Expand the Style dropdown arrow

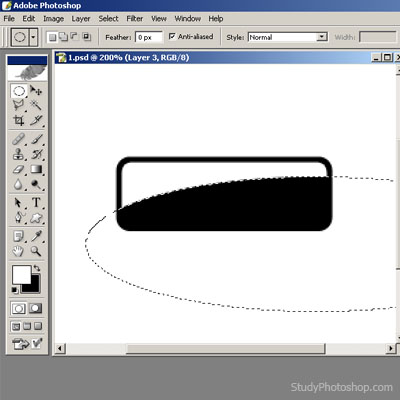tap(322, 37)
